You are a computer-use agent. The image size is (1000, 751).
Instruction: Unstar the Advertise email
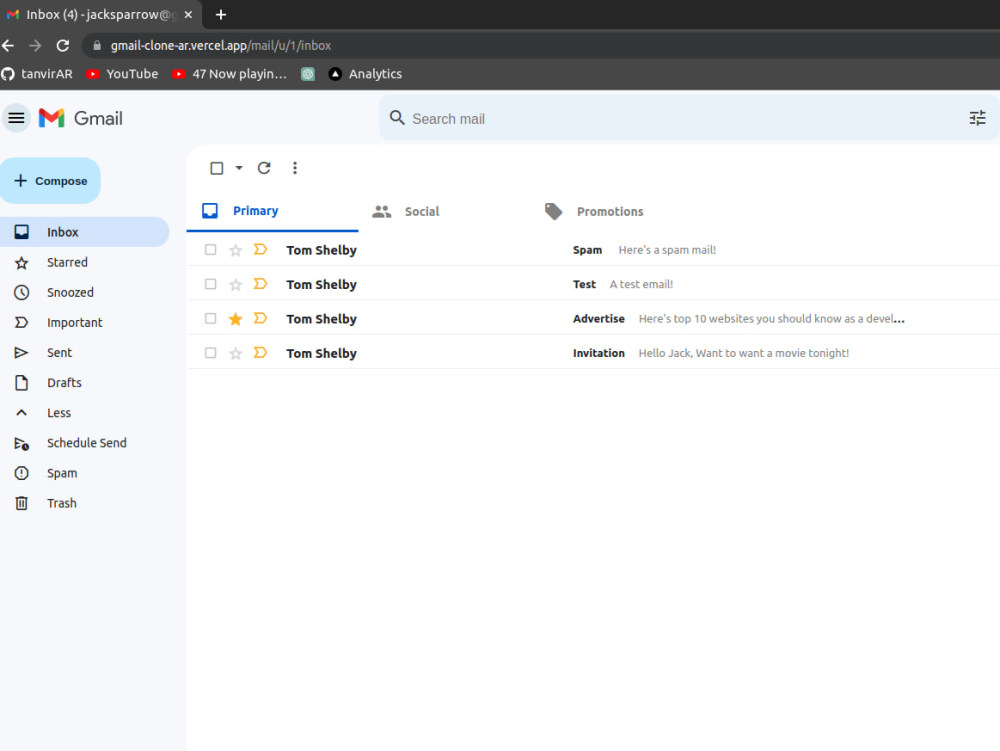point(235,319)
